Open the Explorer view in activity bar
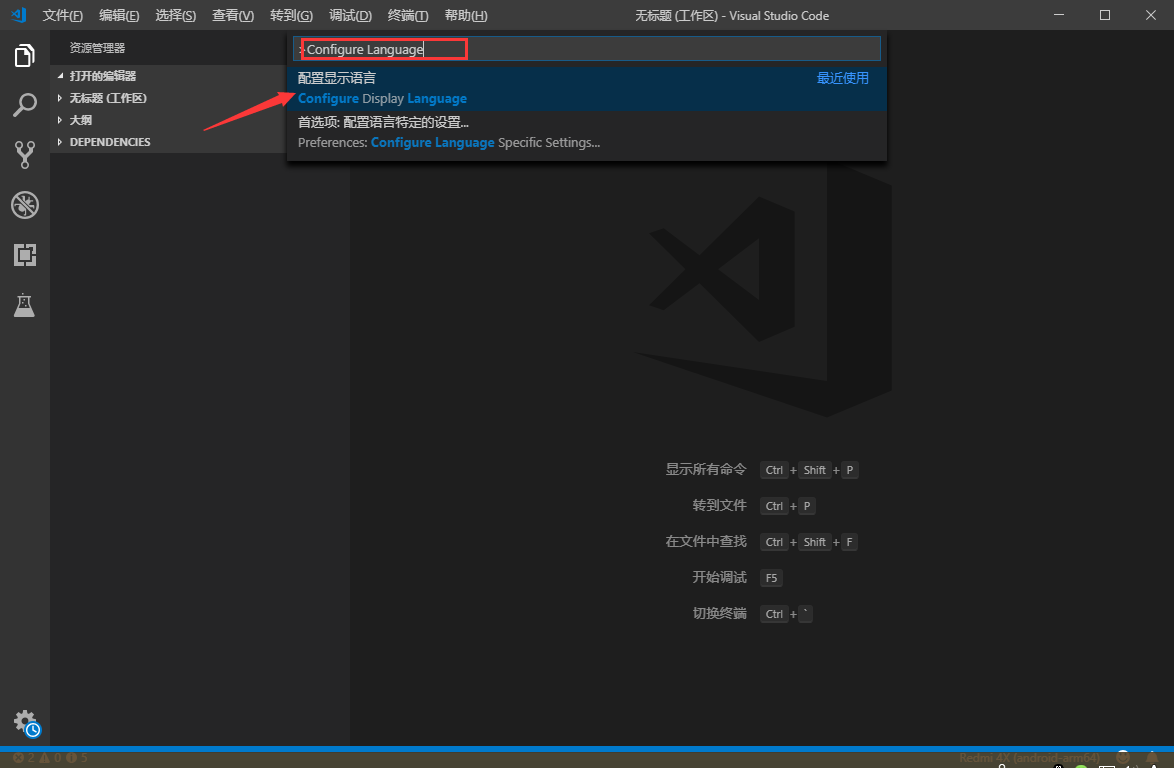1174x768 pixels. click(x=25, y=55)
